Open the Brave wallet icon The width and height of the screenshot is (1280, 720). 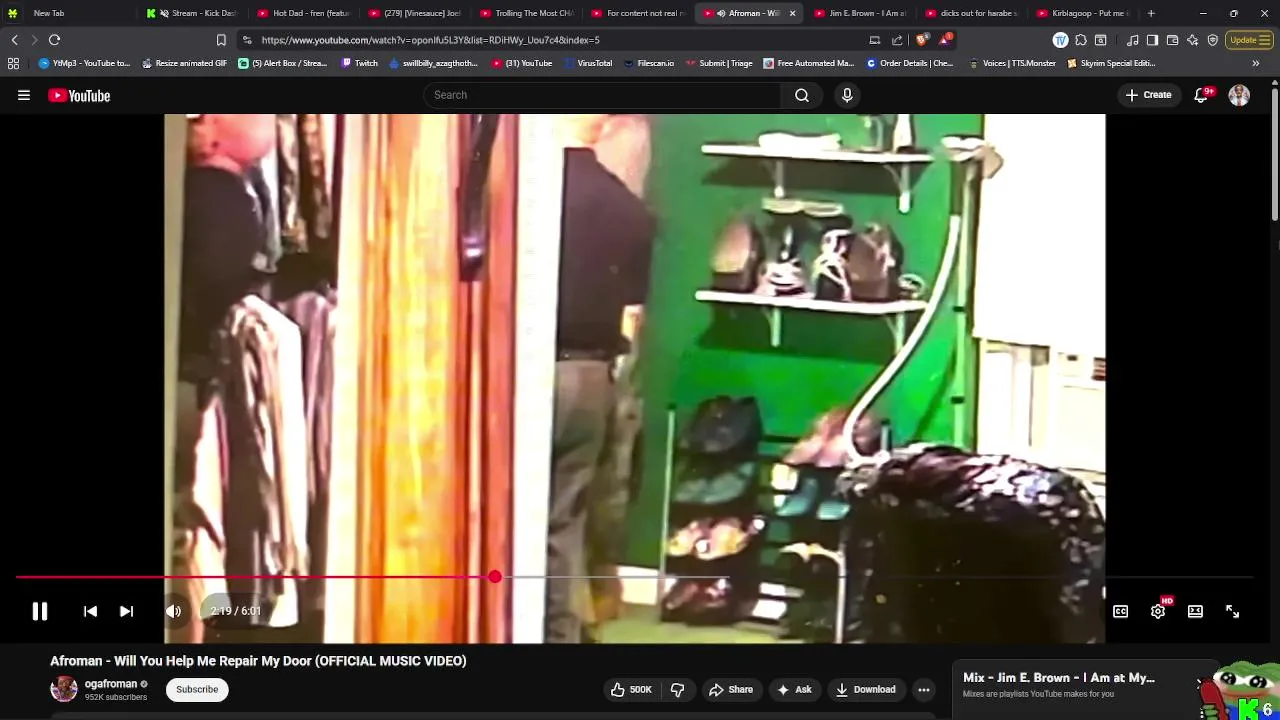[1172, 40]
